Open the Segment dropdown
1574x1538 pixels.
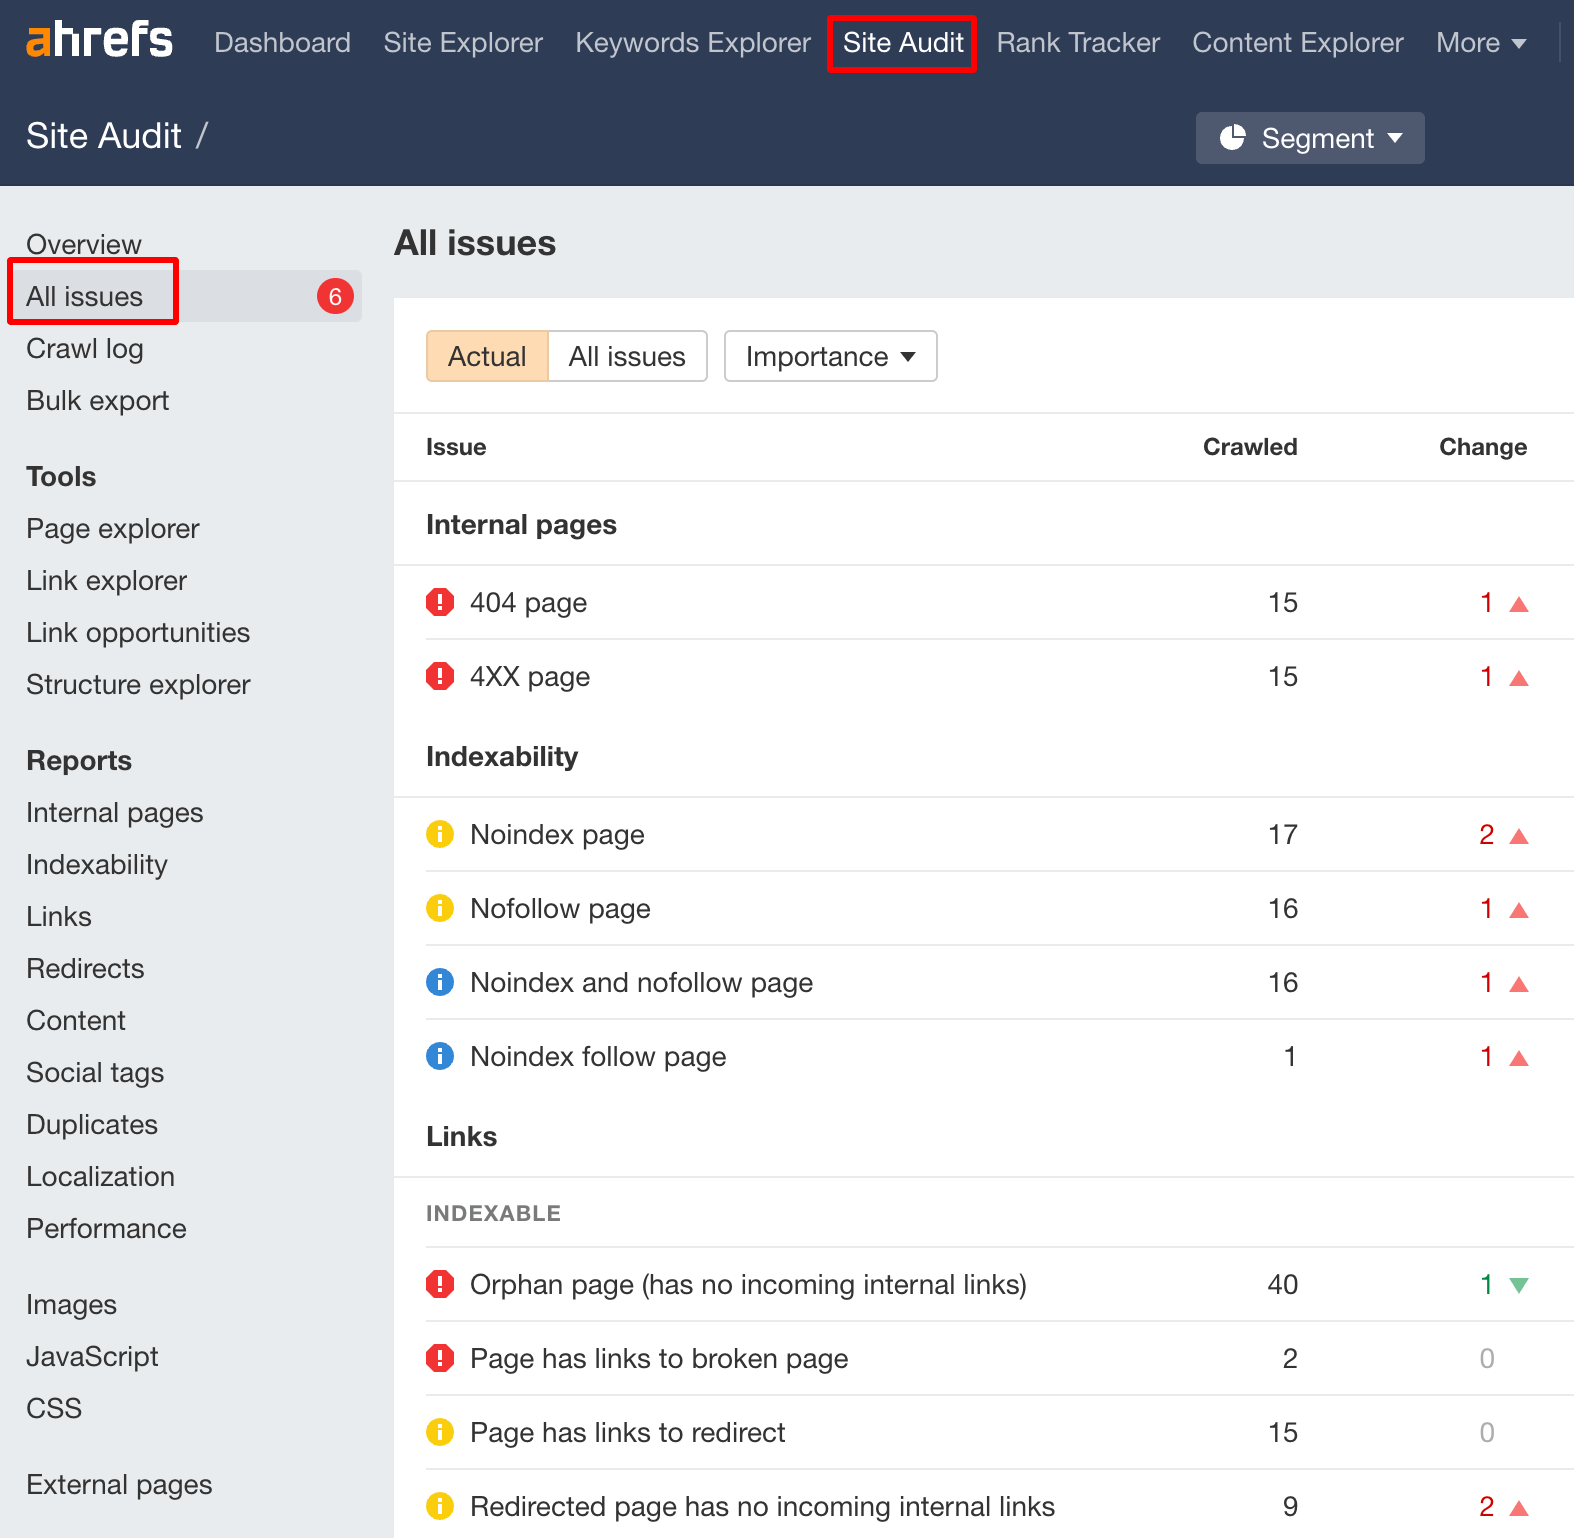pyautogui.click(x=1310, y=138)
